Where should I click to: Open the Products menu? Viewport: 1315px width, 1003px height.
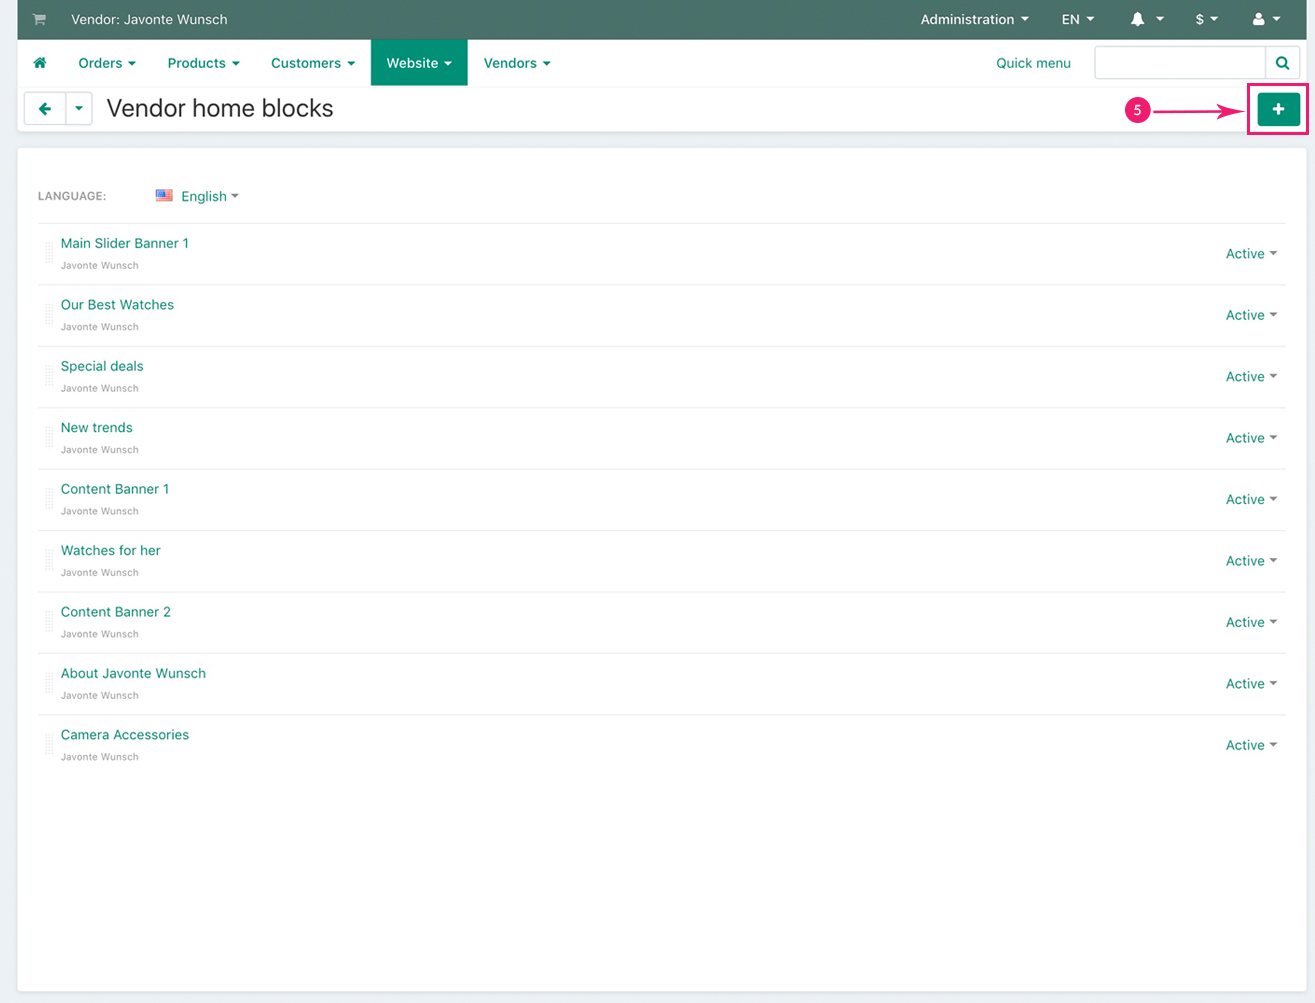click(203, 63)
